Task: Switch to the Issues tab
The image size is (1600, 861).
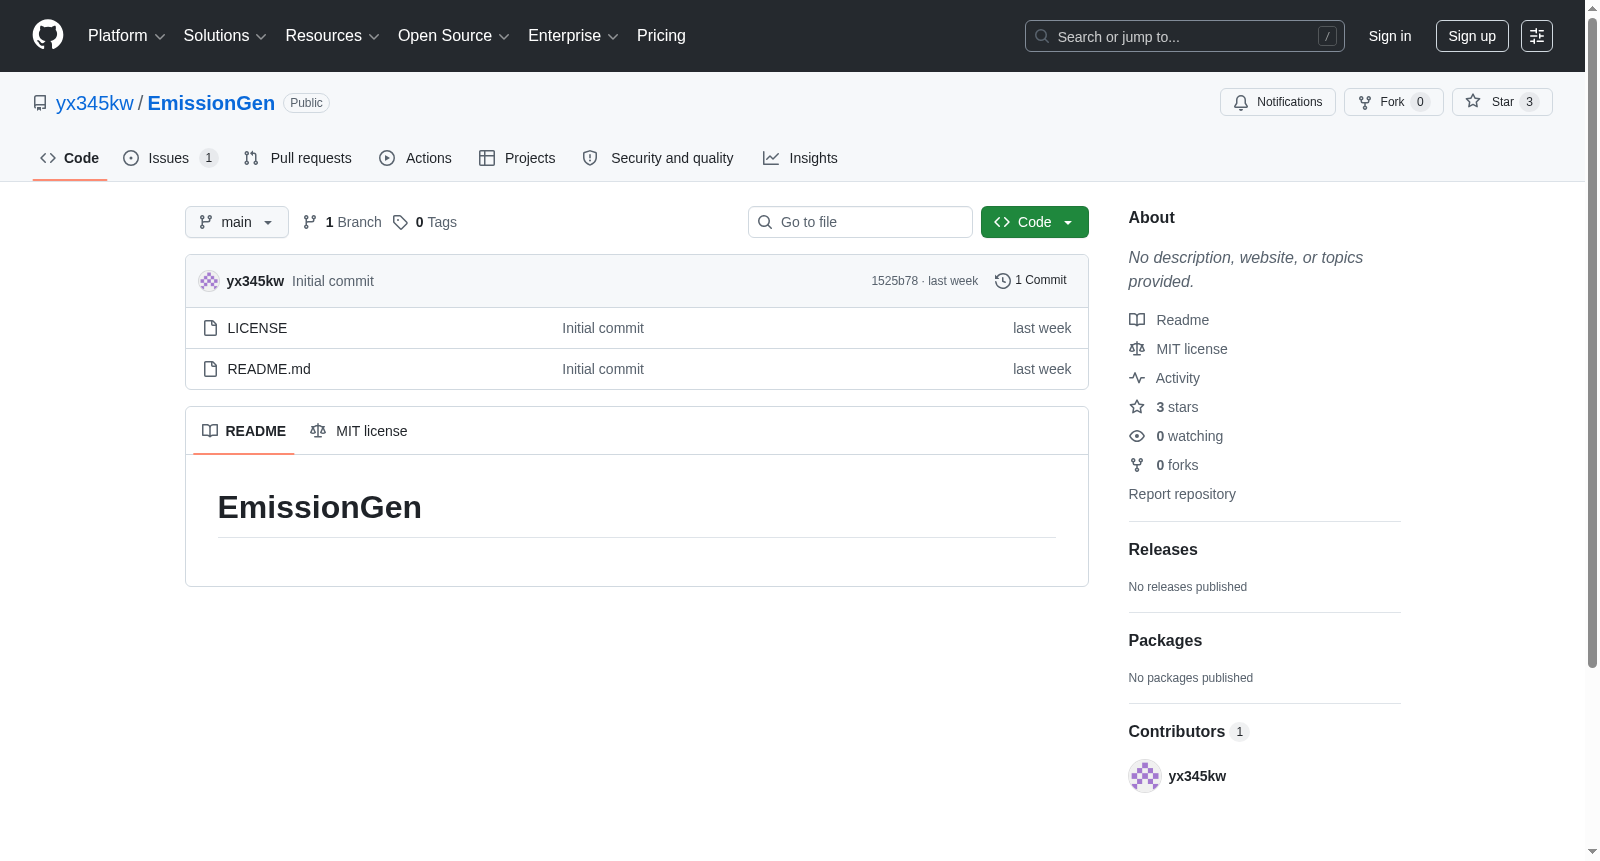Action: [x=170, y=158]
